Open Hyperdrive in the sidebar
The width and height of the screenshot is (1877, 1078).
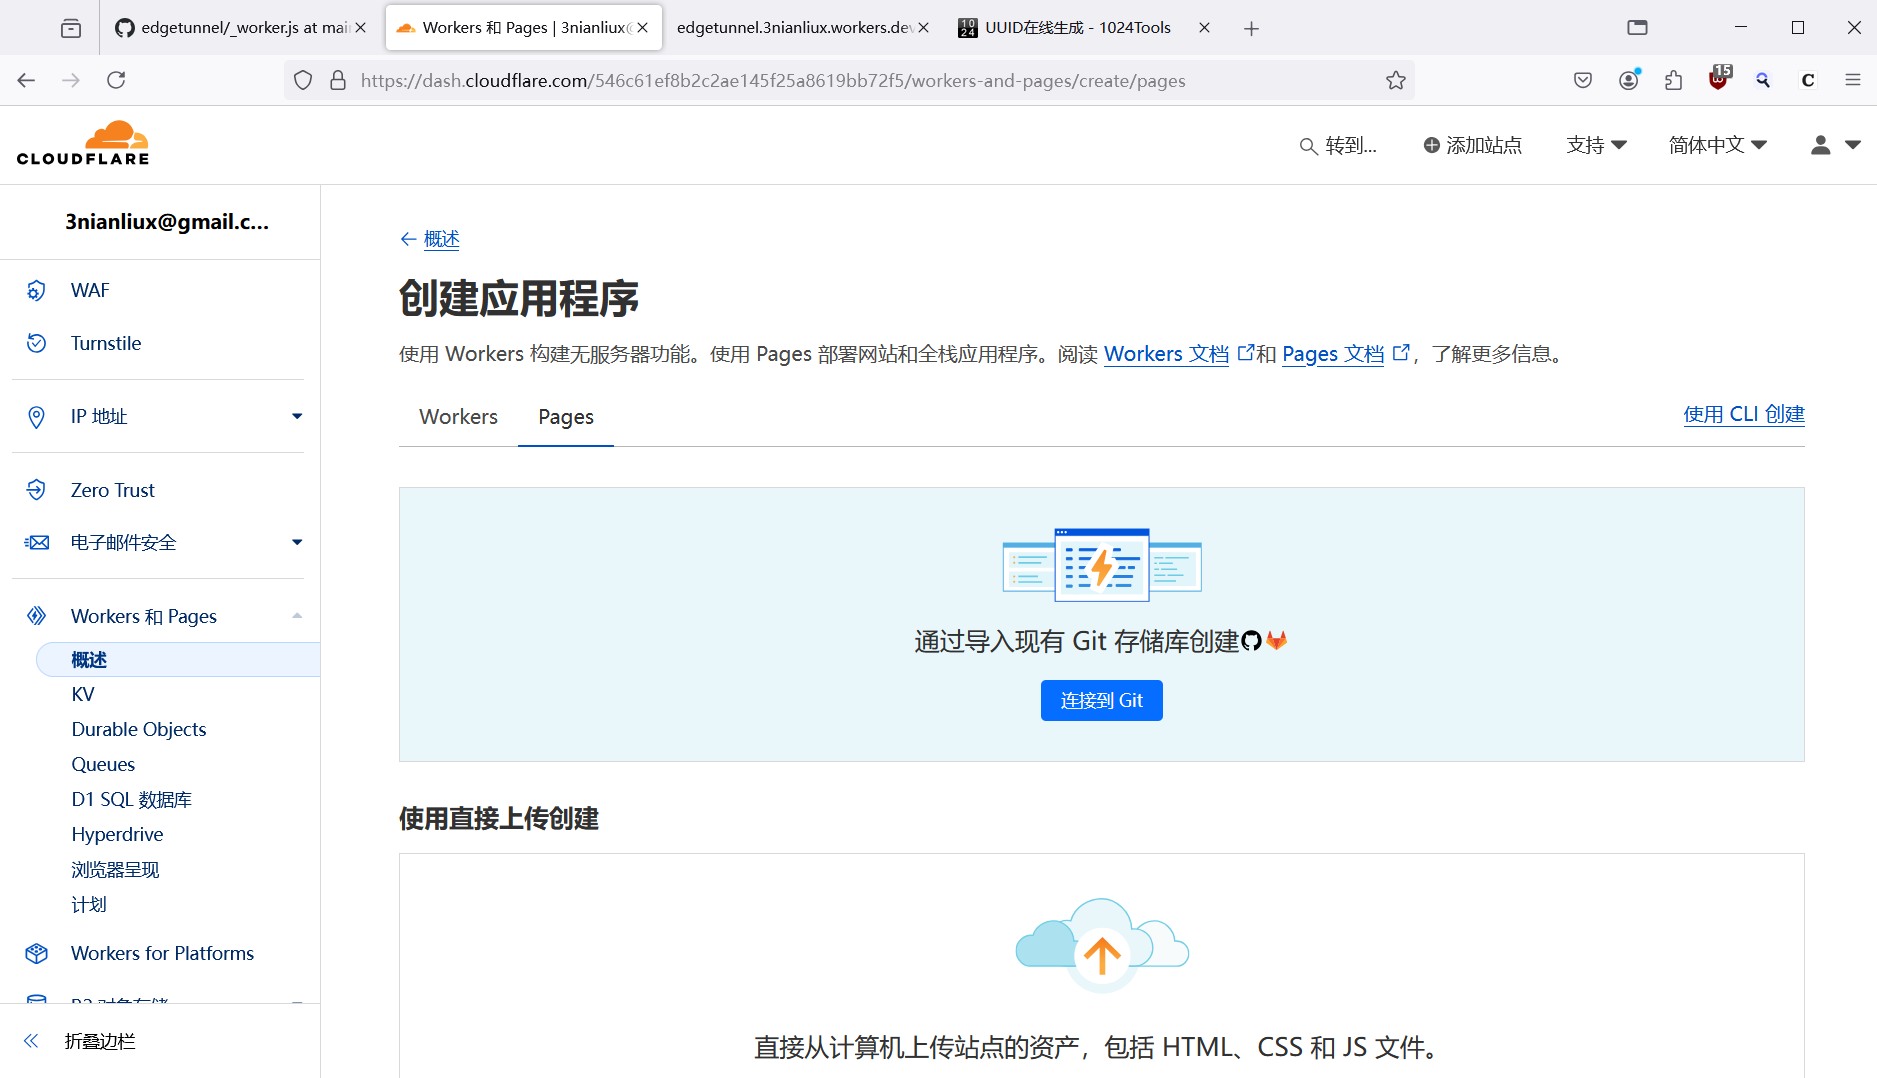[117, 835]
